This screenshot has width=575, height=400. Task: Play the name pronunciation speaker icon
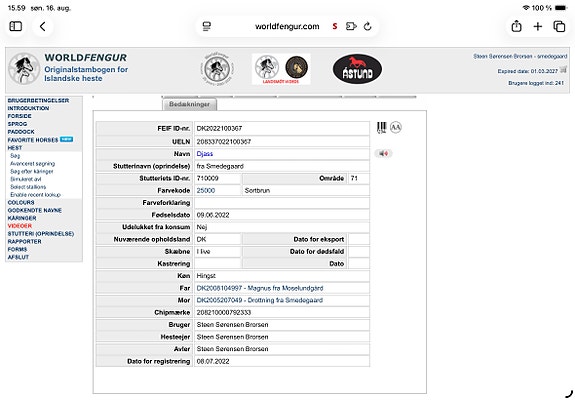(x=384, y=154)
